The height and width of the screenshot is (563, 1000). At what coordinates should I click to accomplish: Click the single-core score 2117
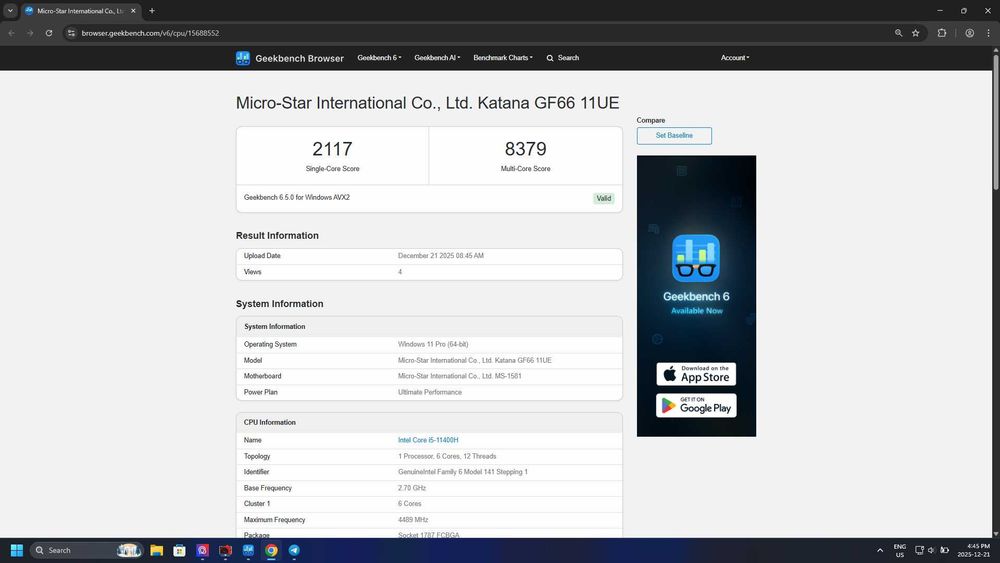[x=332, y=149]
